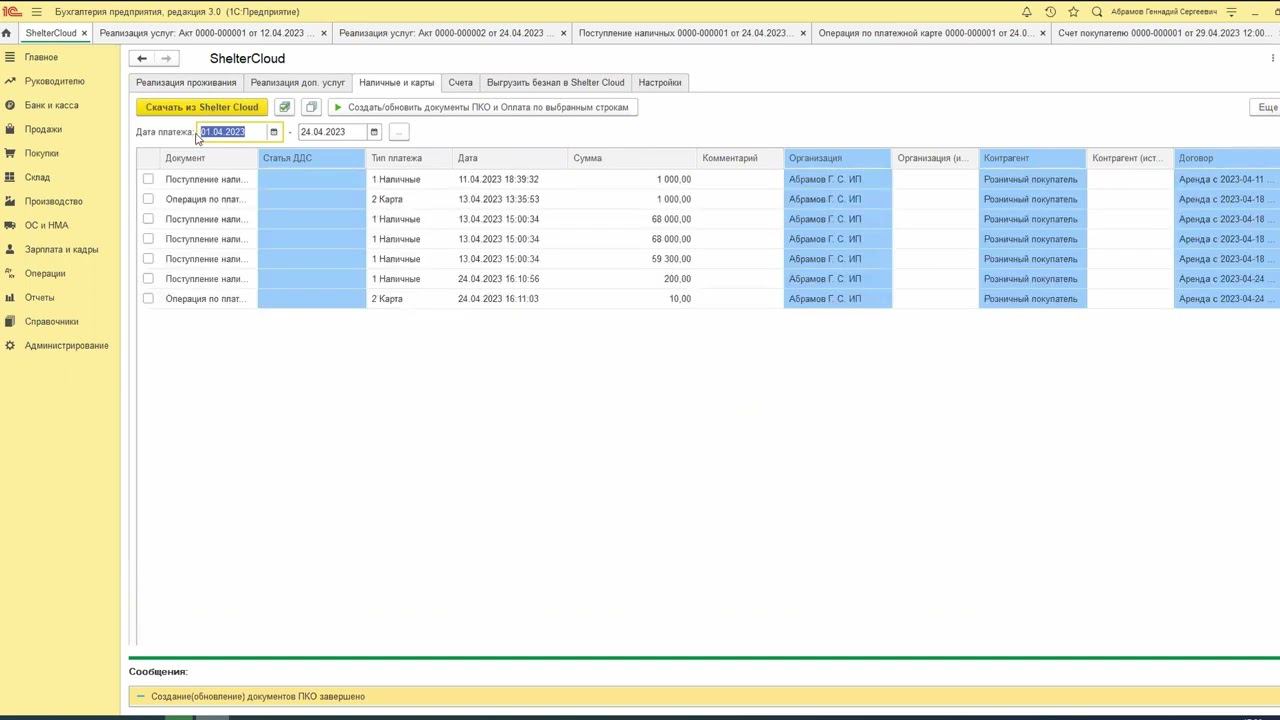Click the ПКО completion message in Сообщения

tap(258, 696)
